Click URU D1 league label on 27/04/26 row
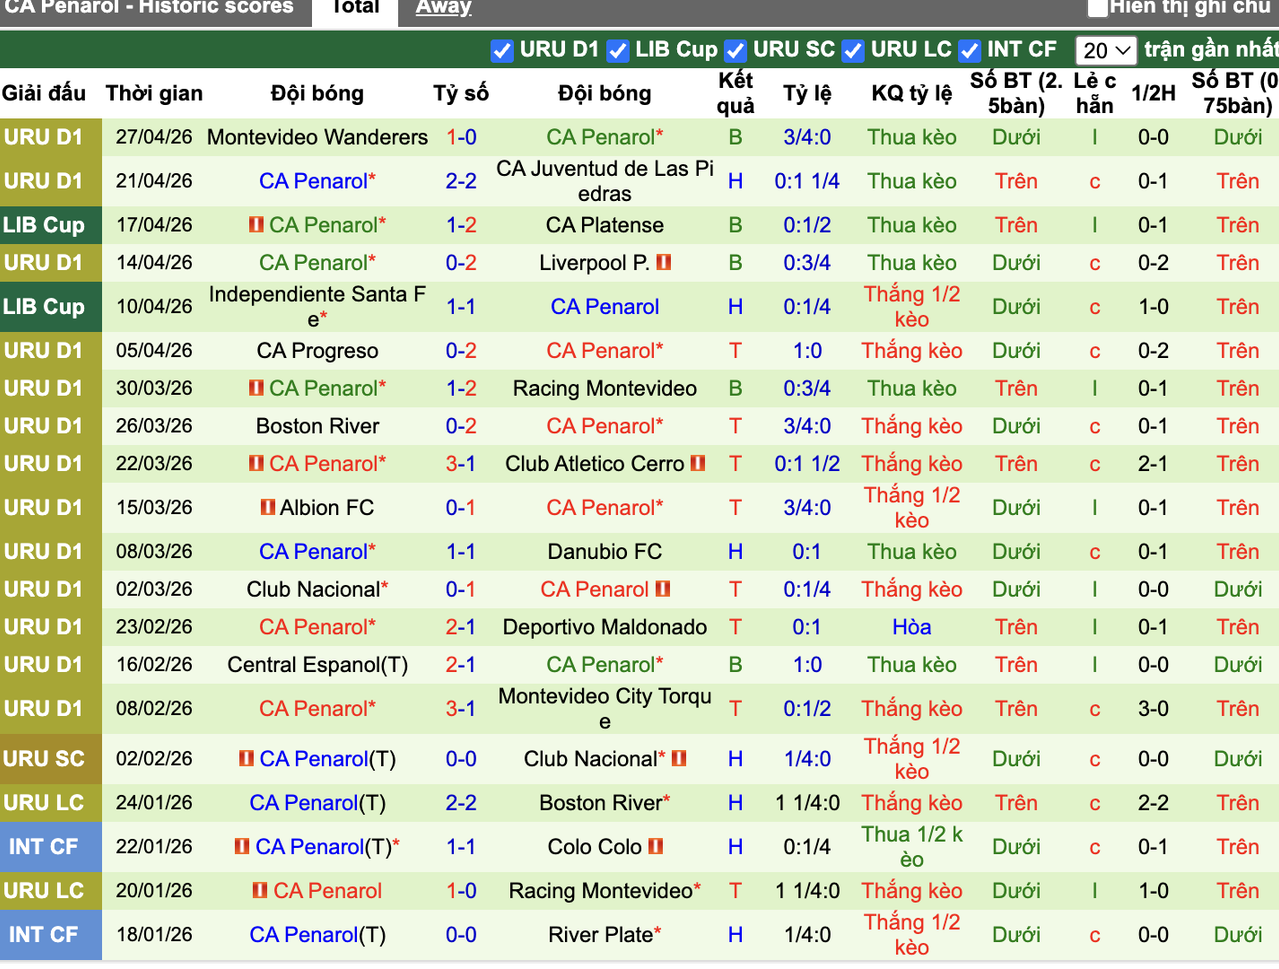The height and width of the screenshot is (969, 1279). point(43,137)
